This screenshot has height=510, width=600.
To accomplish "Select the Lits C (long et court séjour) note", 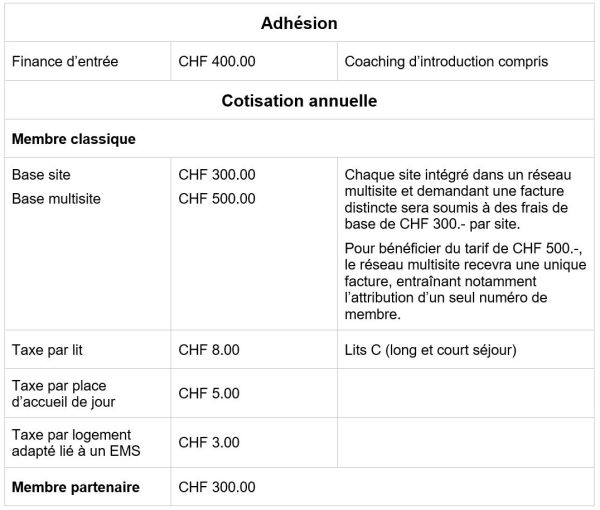I will tap(429, 350).
